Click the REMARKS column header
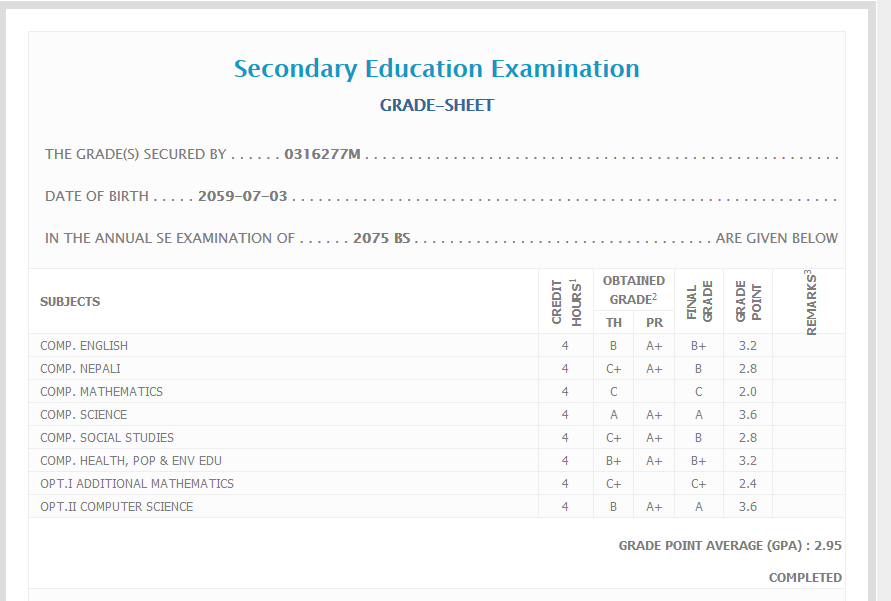891x601 pixels. (x=810, y=301)
